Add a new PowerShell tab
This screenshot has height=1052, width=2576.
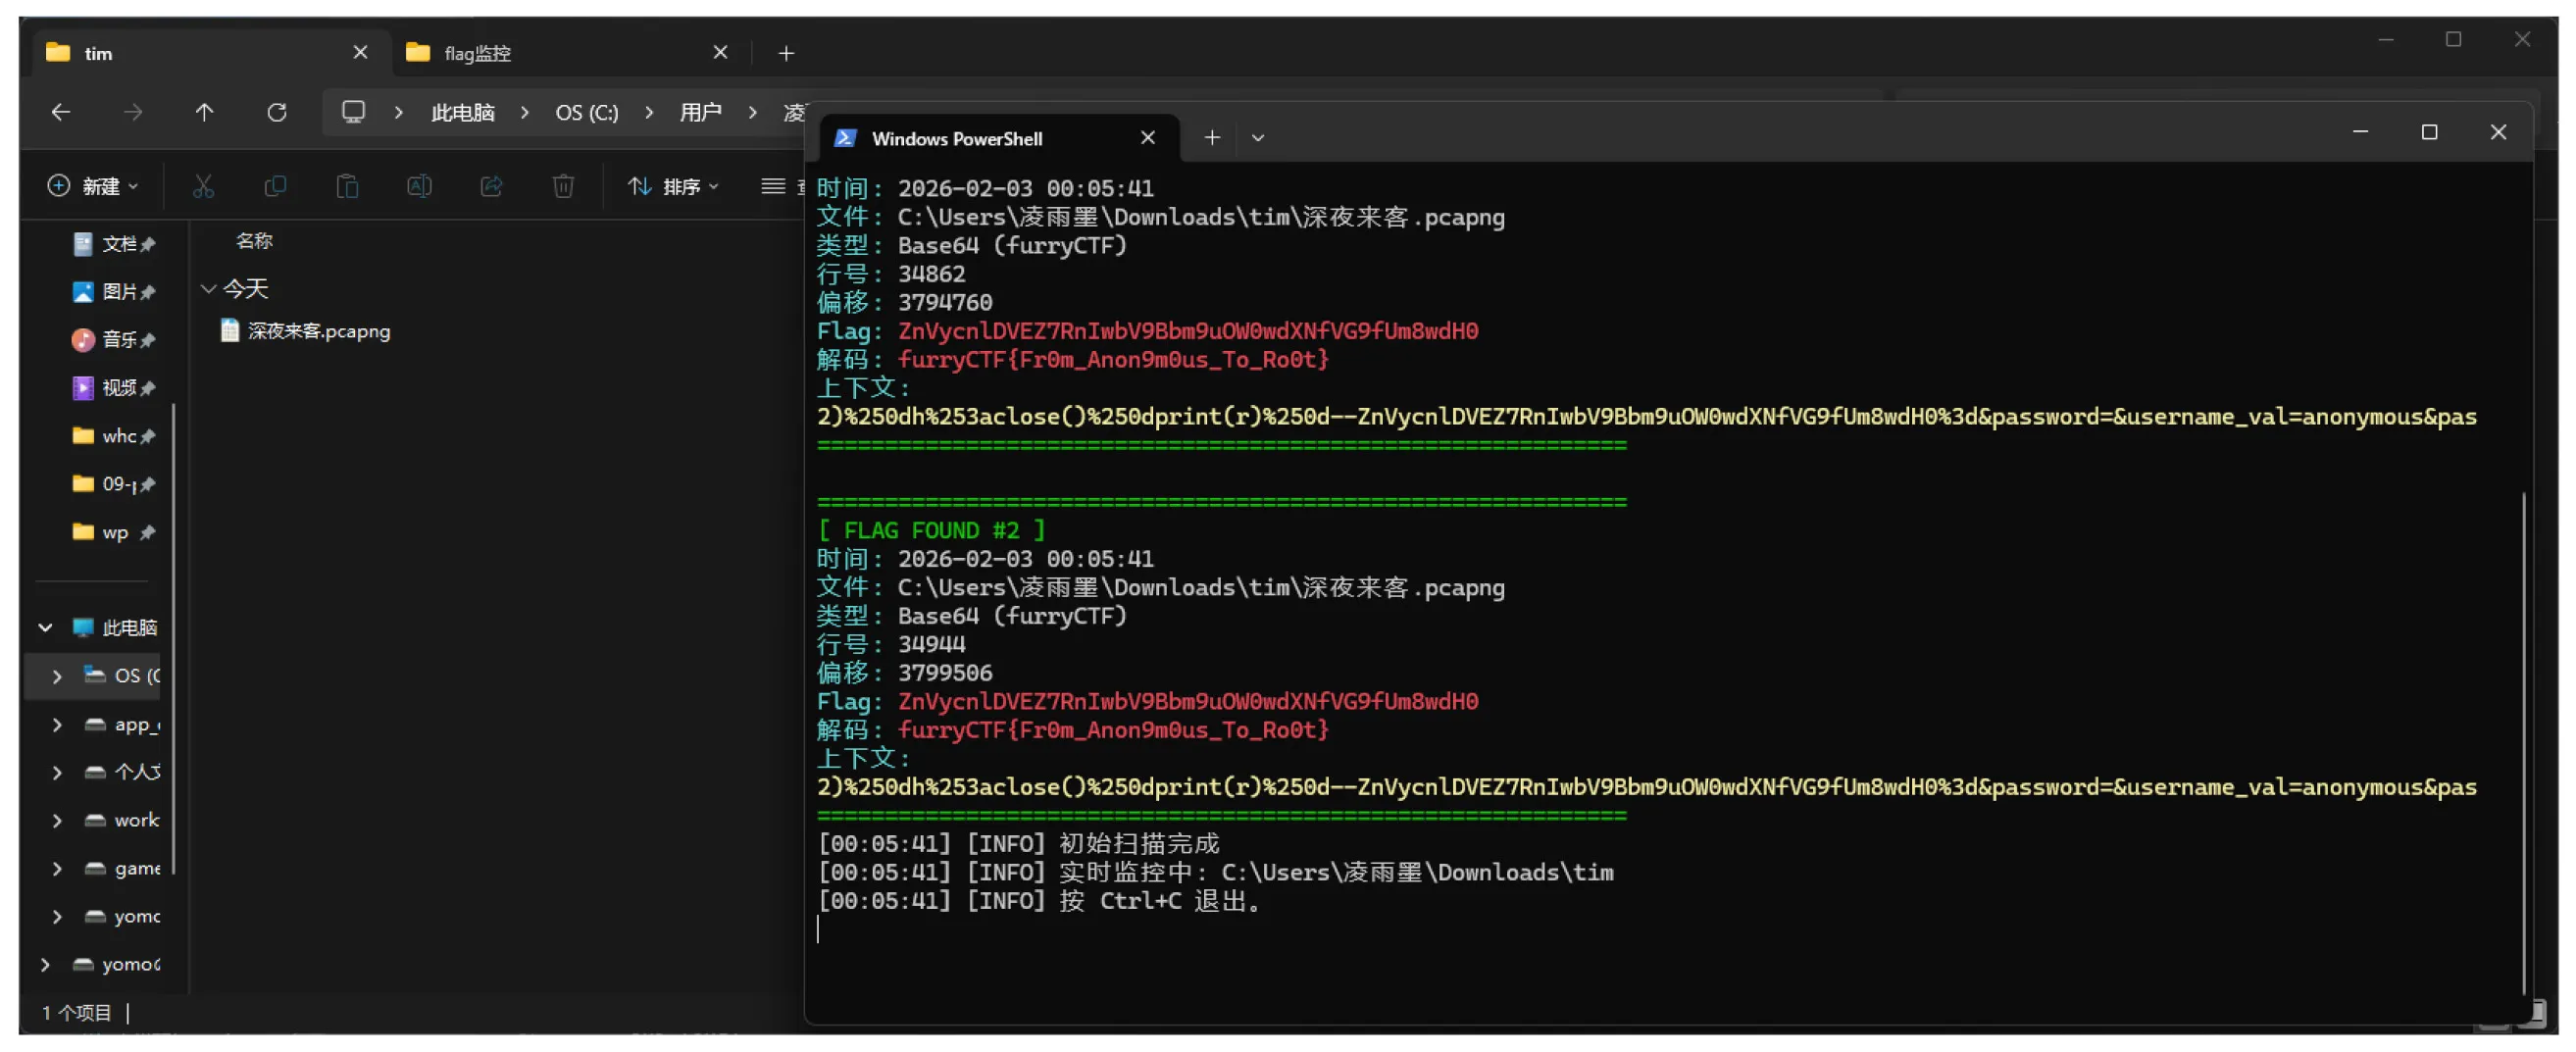[x=1212, y=138]
